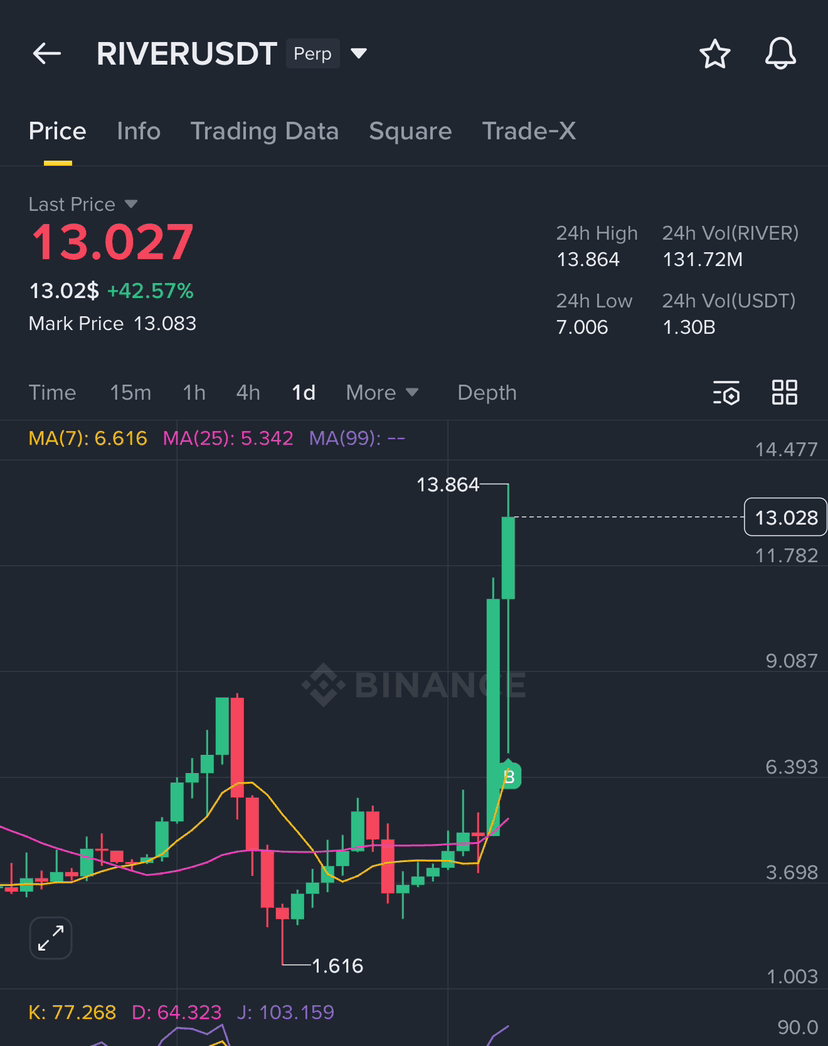Tap the 24h Vol(USDT) 1.30B value
Screen dimensions: 828x1046
[689, 328]
